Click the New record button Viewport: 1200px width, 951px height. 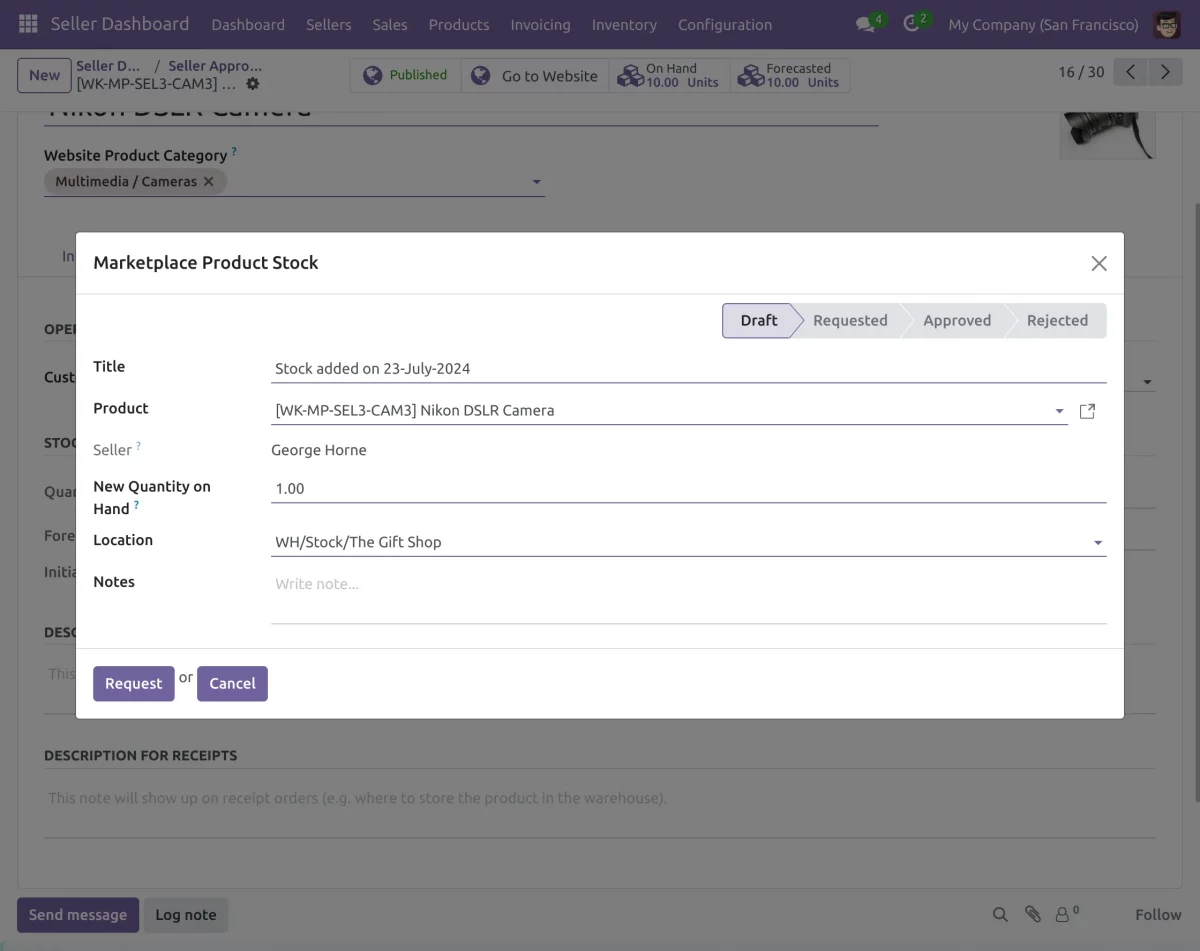[x=44, y=75]
